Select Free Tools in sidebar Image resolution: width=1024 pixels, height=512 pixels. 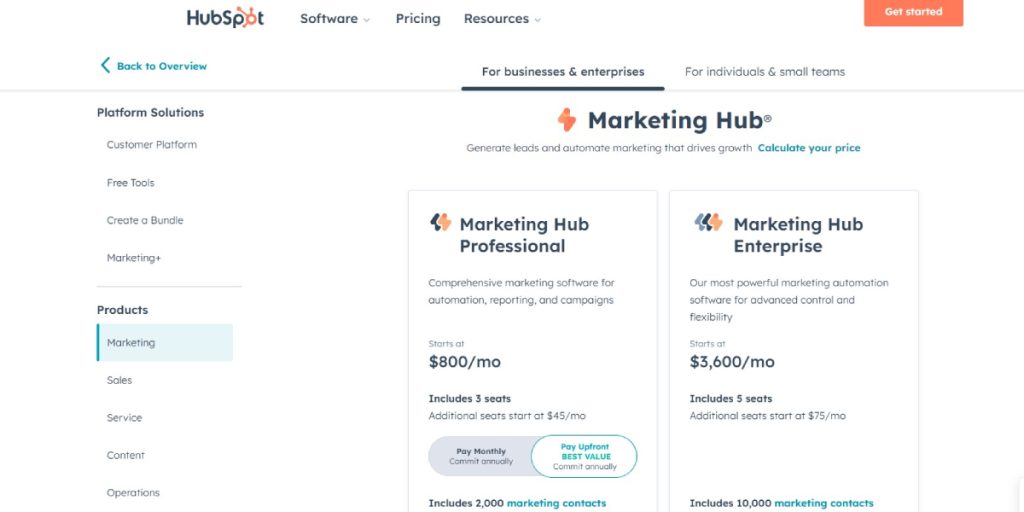131,183
